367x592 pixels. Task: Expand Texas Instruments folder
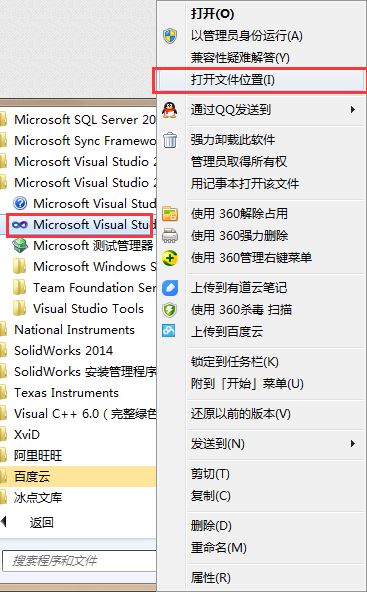(78, 393)
